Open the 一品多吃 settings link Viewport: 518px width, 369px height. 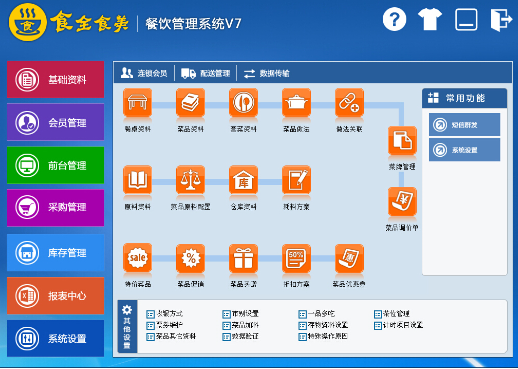[316, 314]
